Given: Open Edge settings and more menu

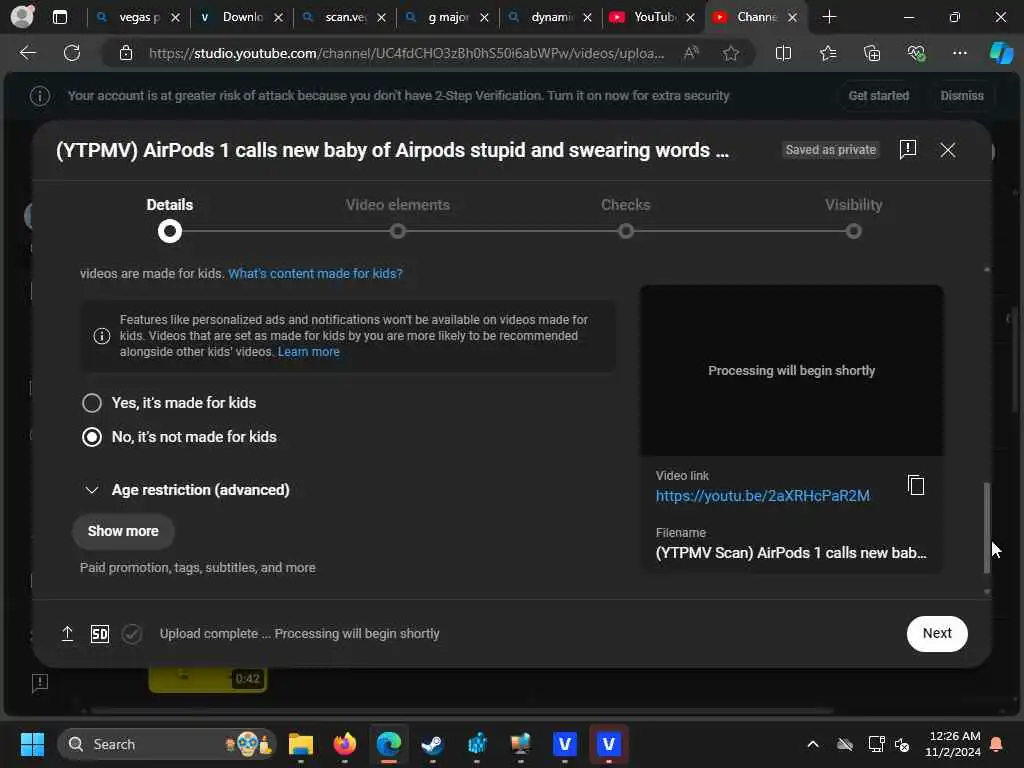Looking at the screenshot, I should 959,53.
